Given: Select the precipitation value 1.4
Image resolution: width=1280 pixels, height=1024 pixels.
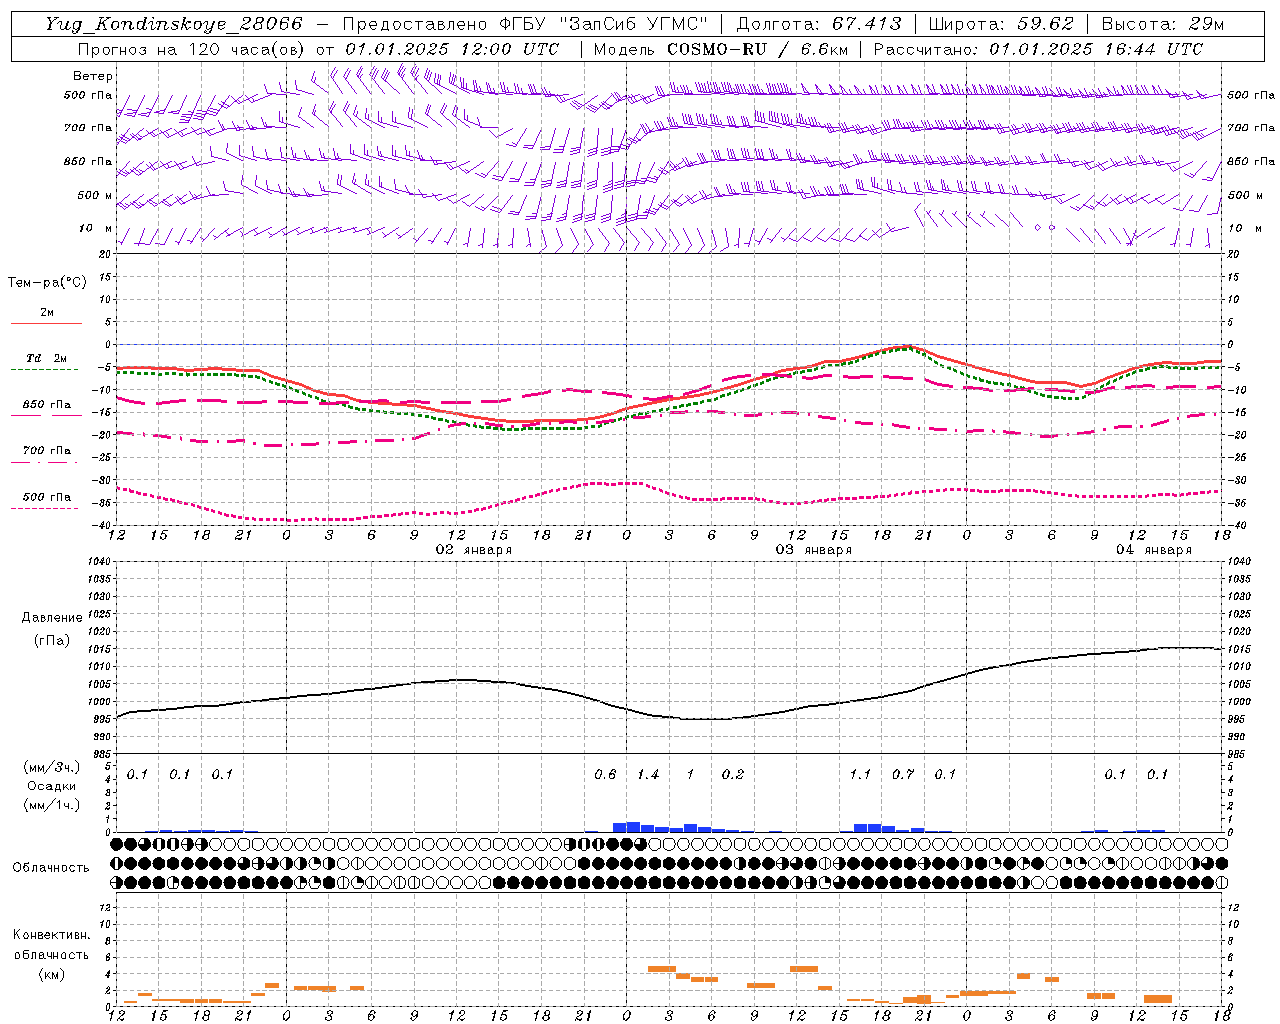Looking at the screenshot, I should click(648, 774).
